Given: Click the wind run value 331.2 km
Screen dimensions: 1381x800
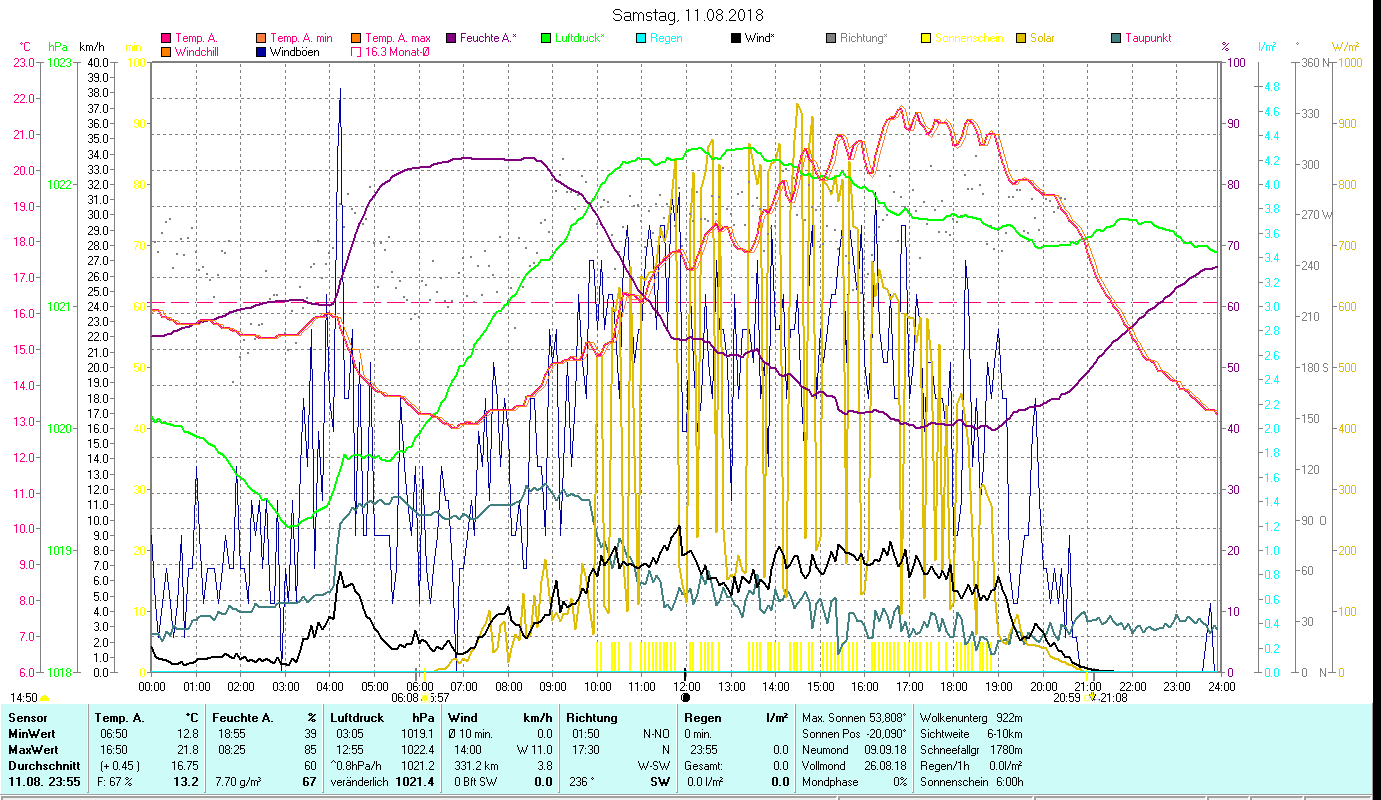Looking at the screenshot, I should pos(475,766).
